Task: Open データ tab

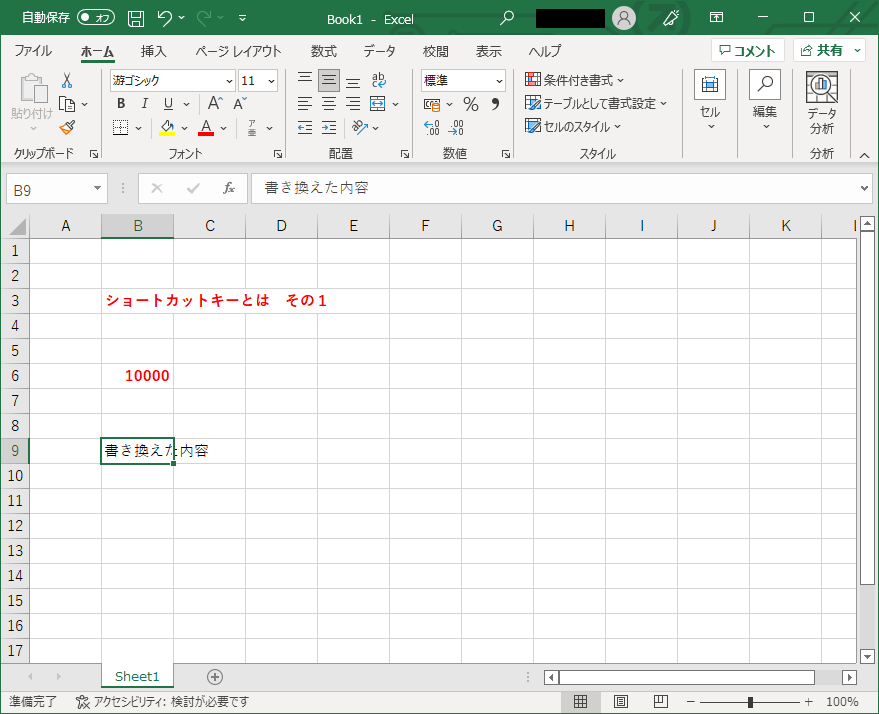Action: 379,51
